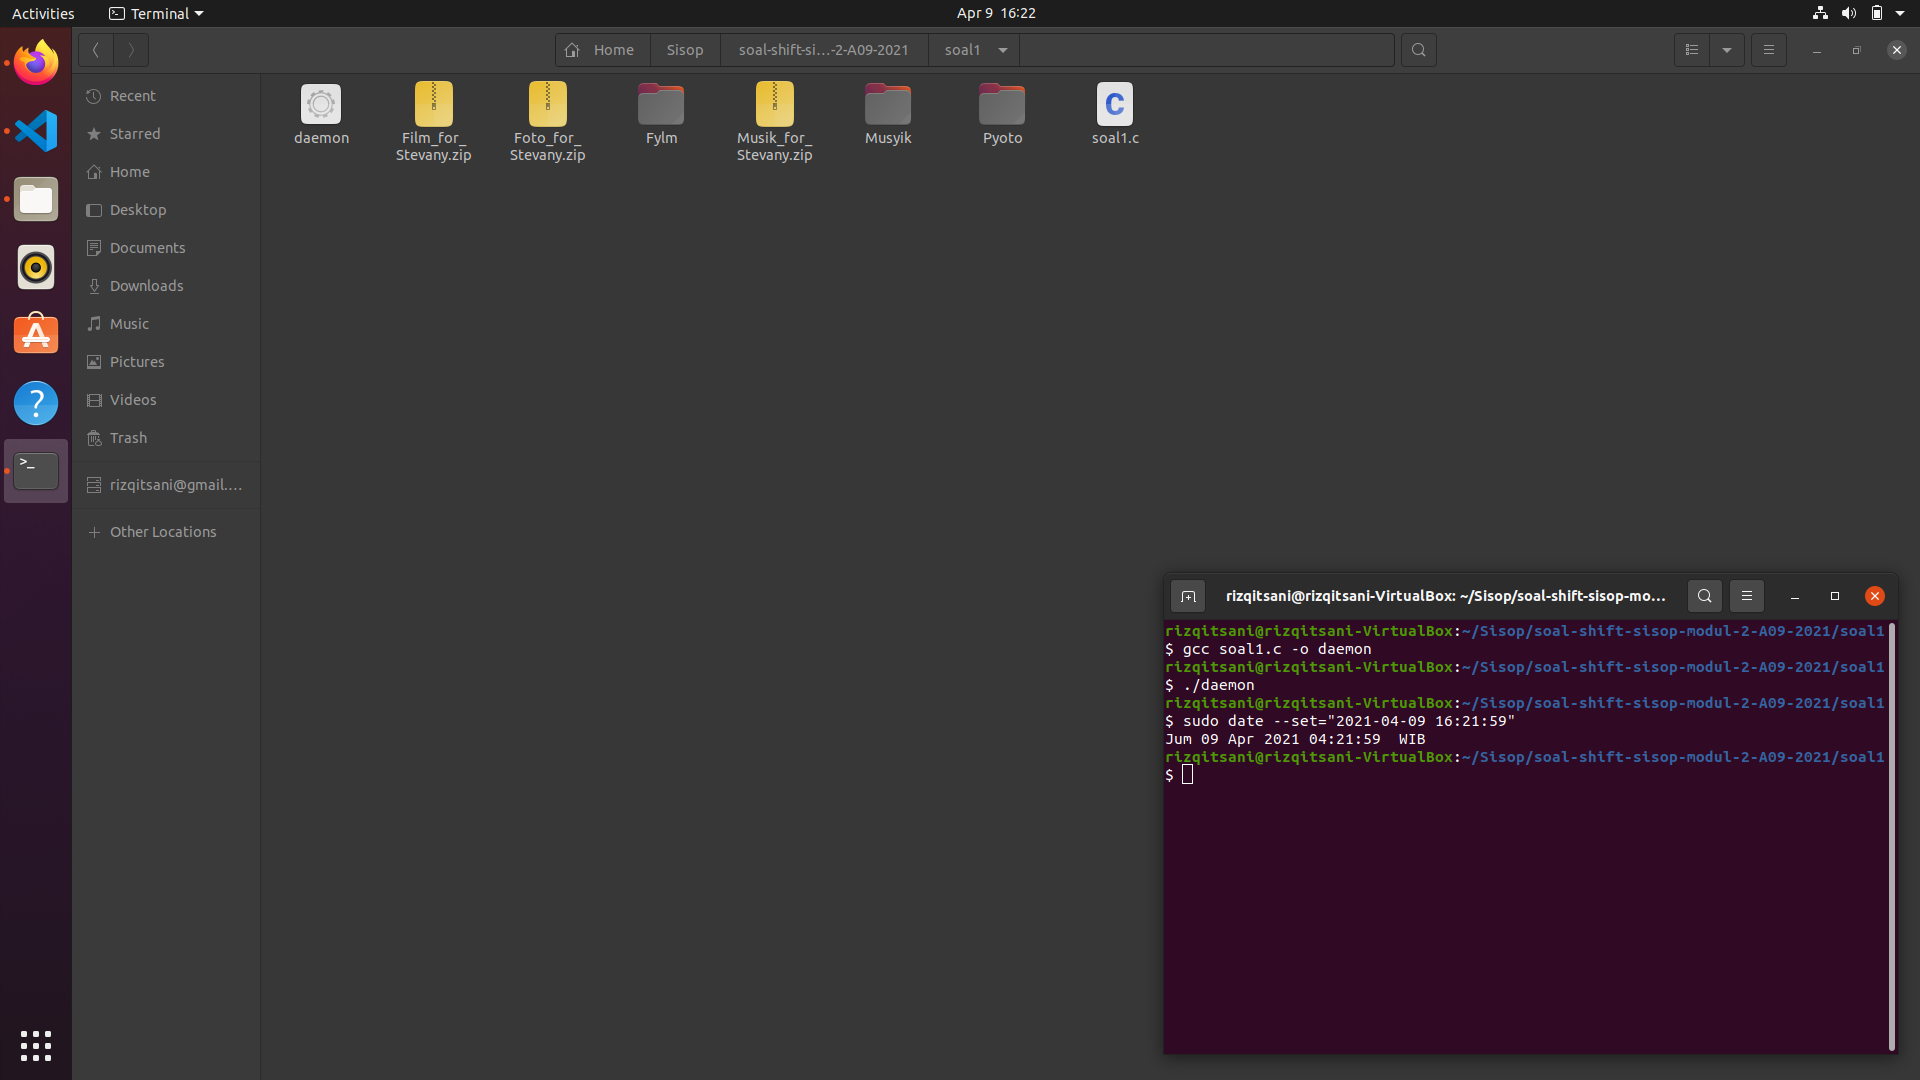The image size is (1920, 1080).
Task: Select the Terminal icon in dock
Action: (36, 471)
